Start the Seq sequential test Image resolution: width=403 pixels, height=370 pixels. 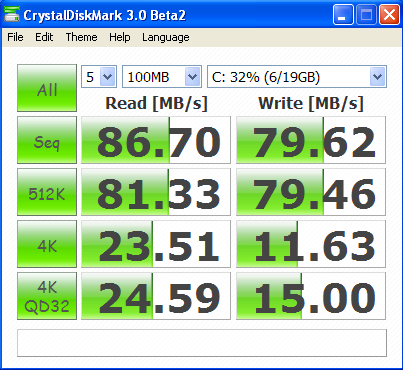click(x=47, y=140)
